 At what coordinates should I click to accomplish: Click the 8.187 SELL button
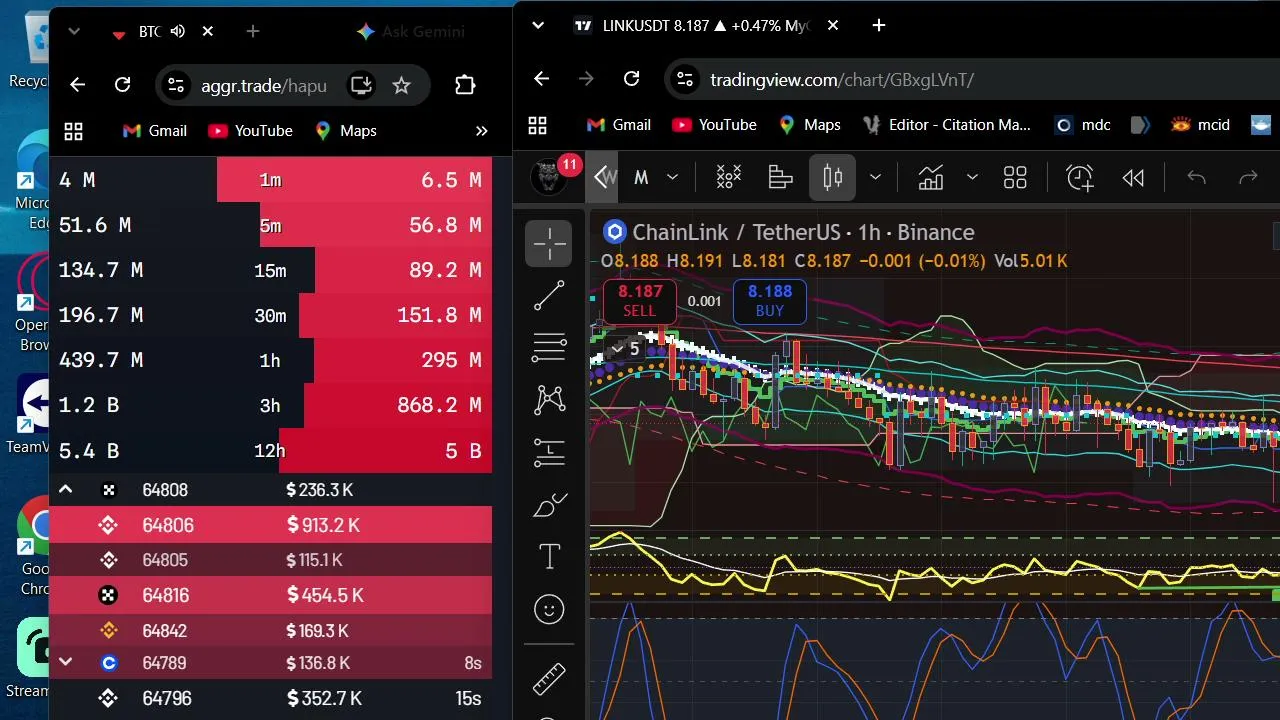coord(640,301)
